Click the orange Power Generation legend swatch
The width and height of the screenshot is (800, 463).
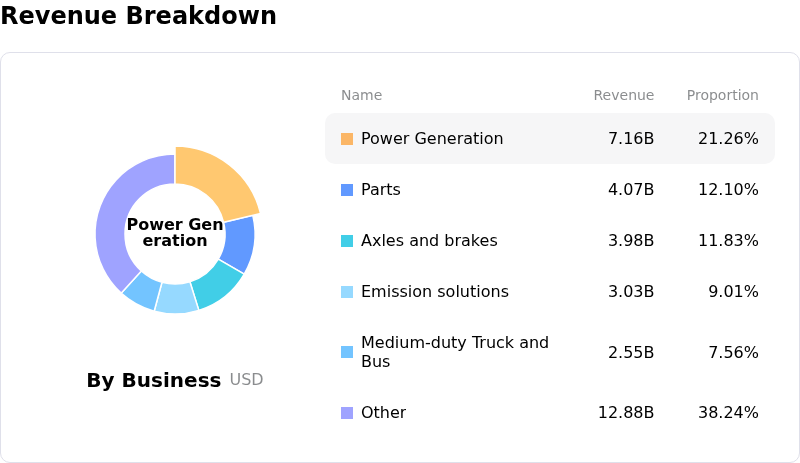click(x=347, y=139)
